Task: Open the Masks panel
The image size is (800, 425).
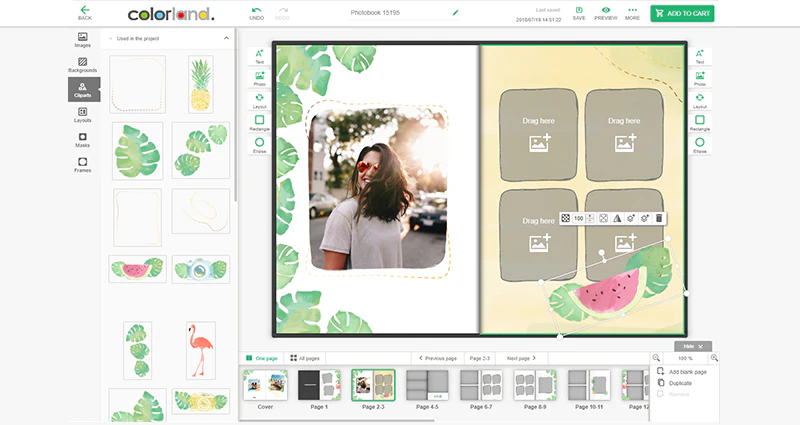Action: point(82,140)
